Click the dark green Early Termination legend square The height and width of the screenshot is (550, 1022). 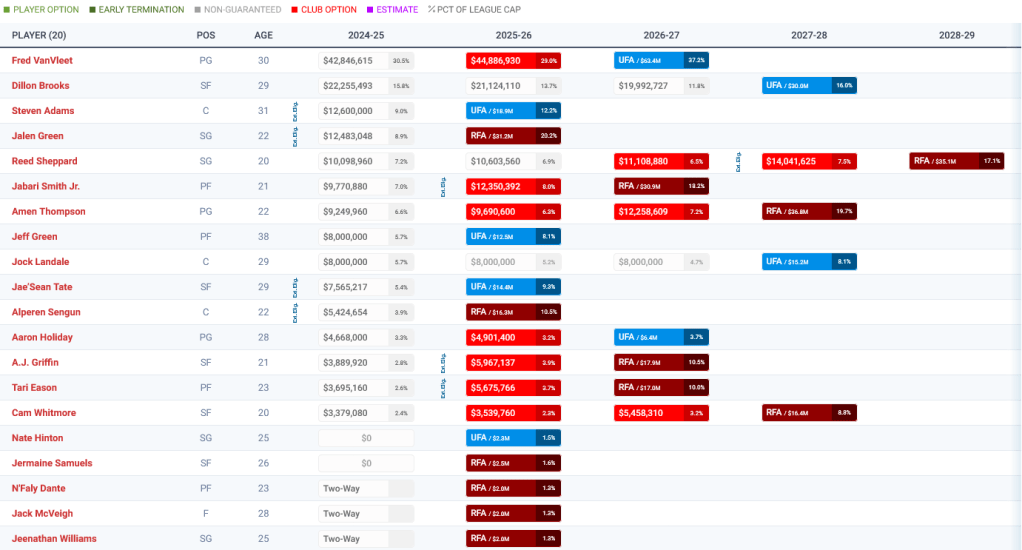click(93, 10)
